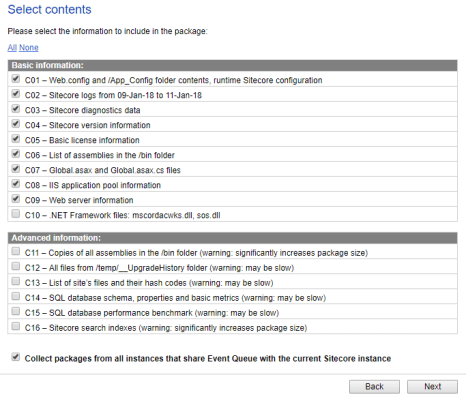Viewport: 466px width, 401px height.
Task: Enable C15 SQL database performance benchmark checkbox
Action: [16, 311]
